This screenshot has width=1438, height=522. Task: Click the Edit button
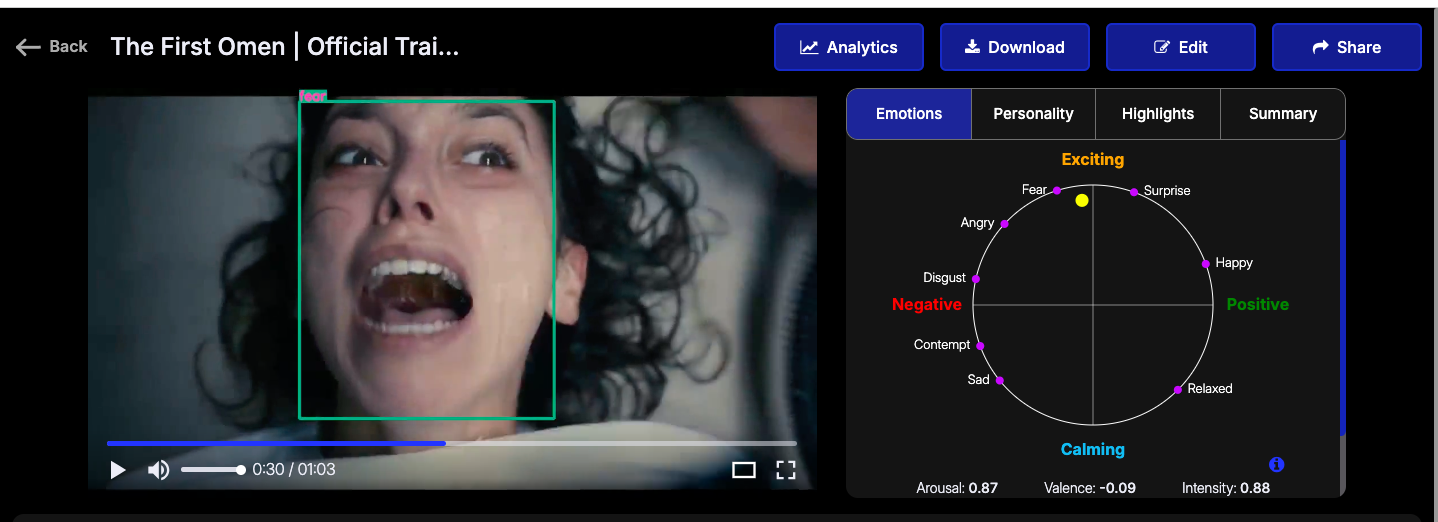pos(1181,47)
